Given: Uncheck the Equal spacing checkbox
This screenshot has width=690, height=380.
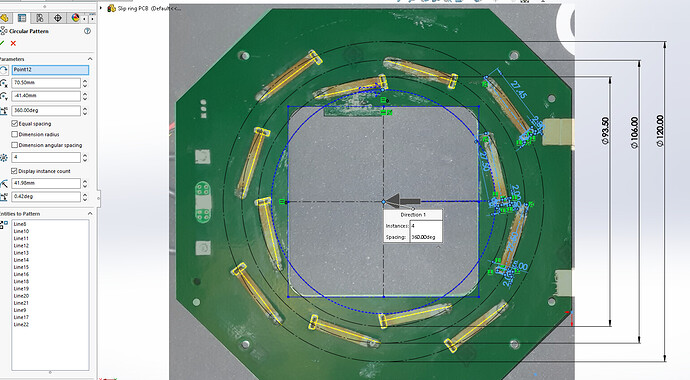Looking at the screenshot, I should [x=15, y=124].
